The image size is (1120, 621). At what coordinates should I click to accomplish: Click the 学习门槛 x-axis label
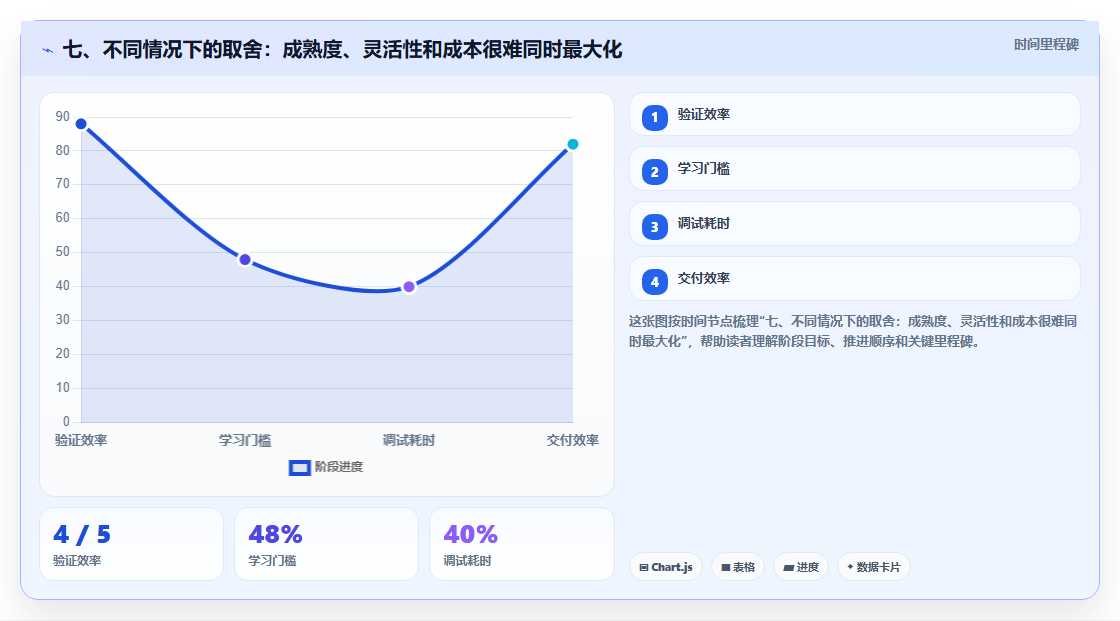point(245,440)
